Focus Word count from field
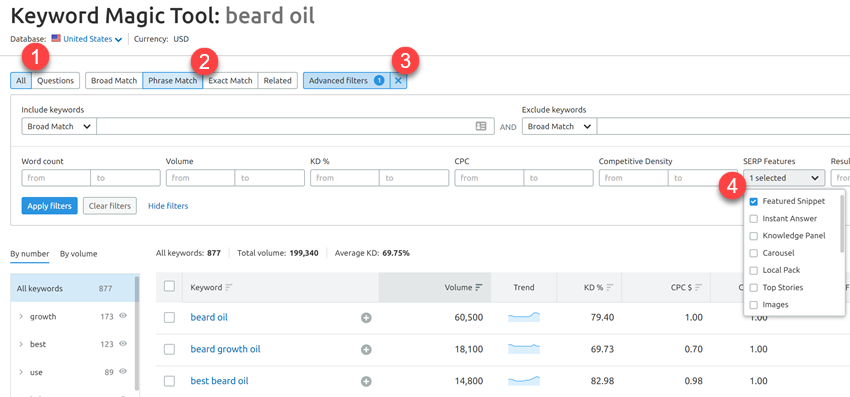This screenshot has height=397, width=850. [56, 178]
